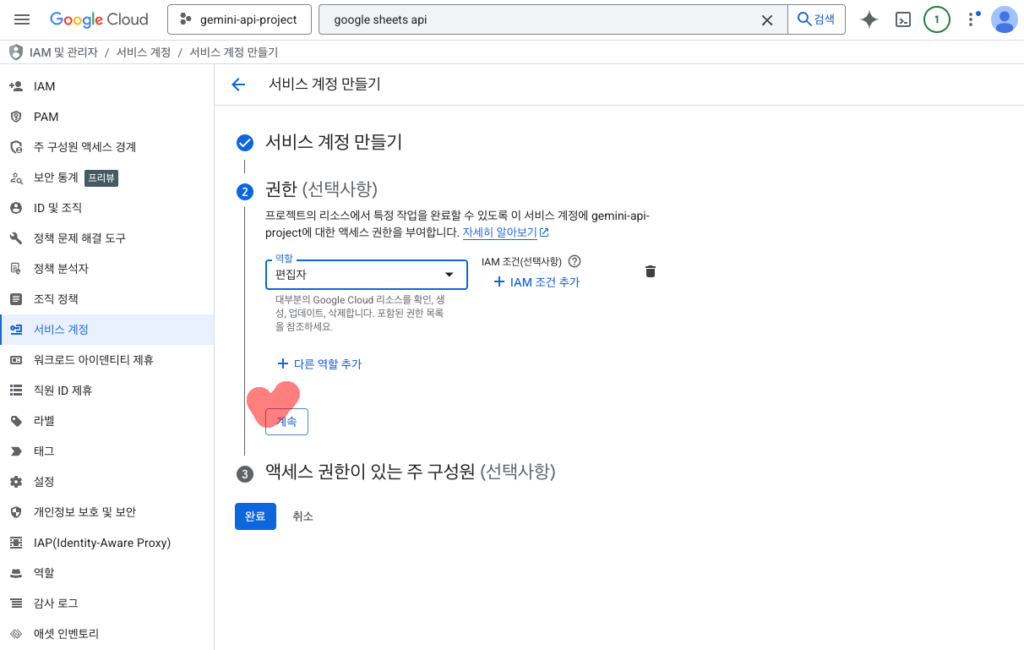
Task: Open notifications badge showing 1
Action: 936,20
